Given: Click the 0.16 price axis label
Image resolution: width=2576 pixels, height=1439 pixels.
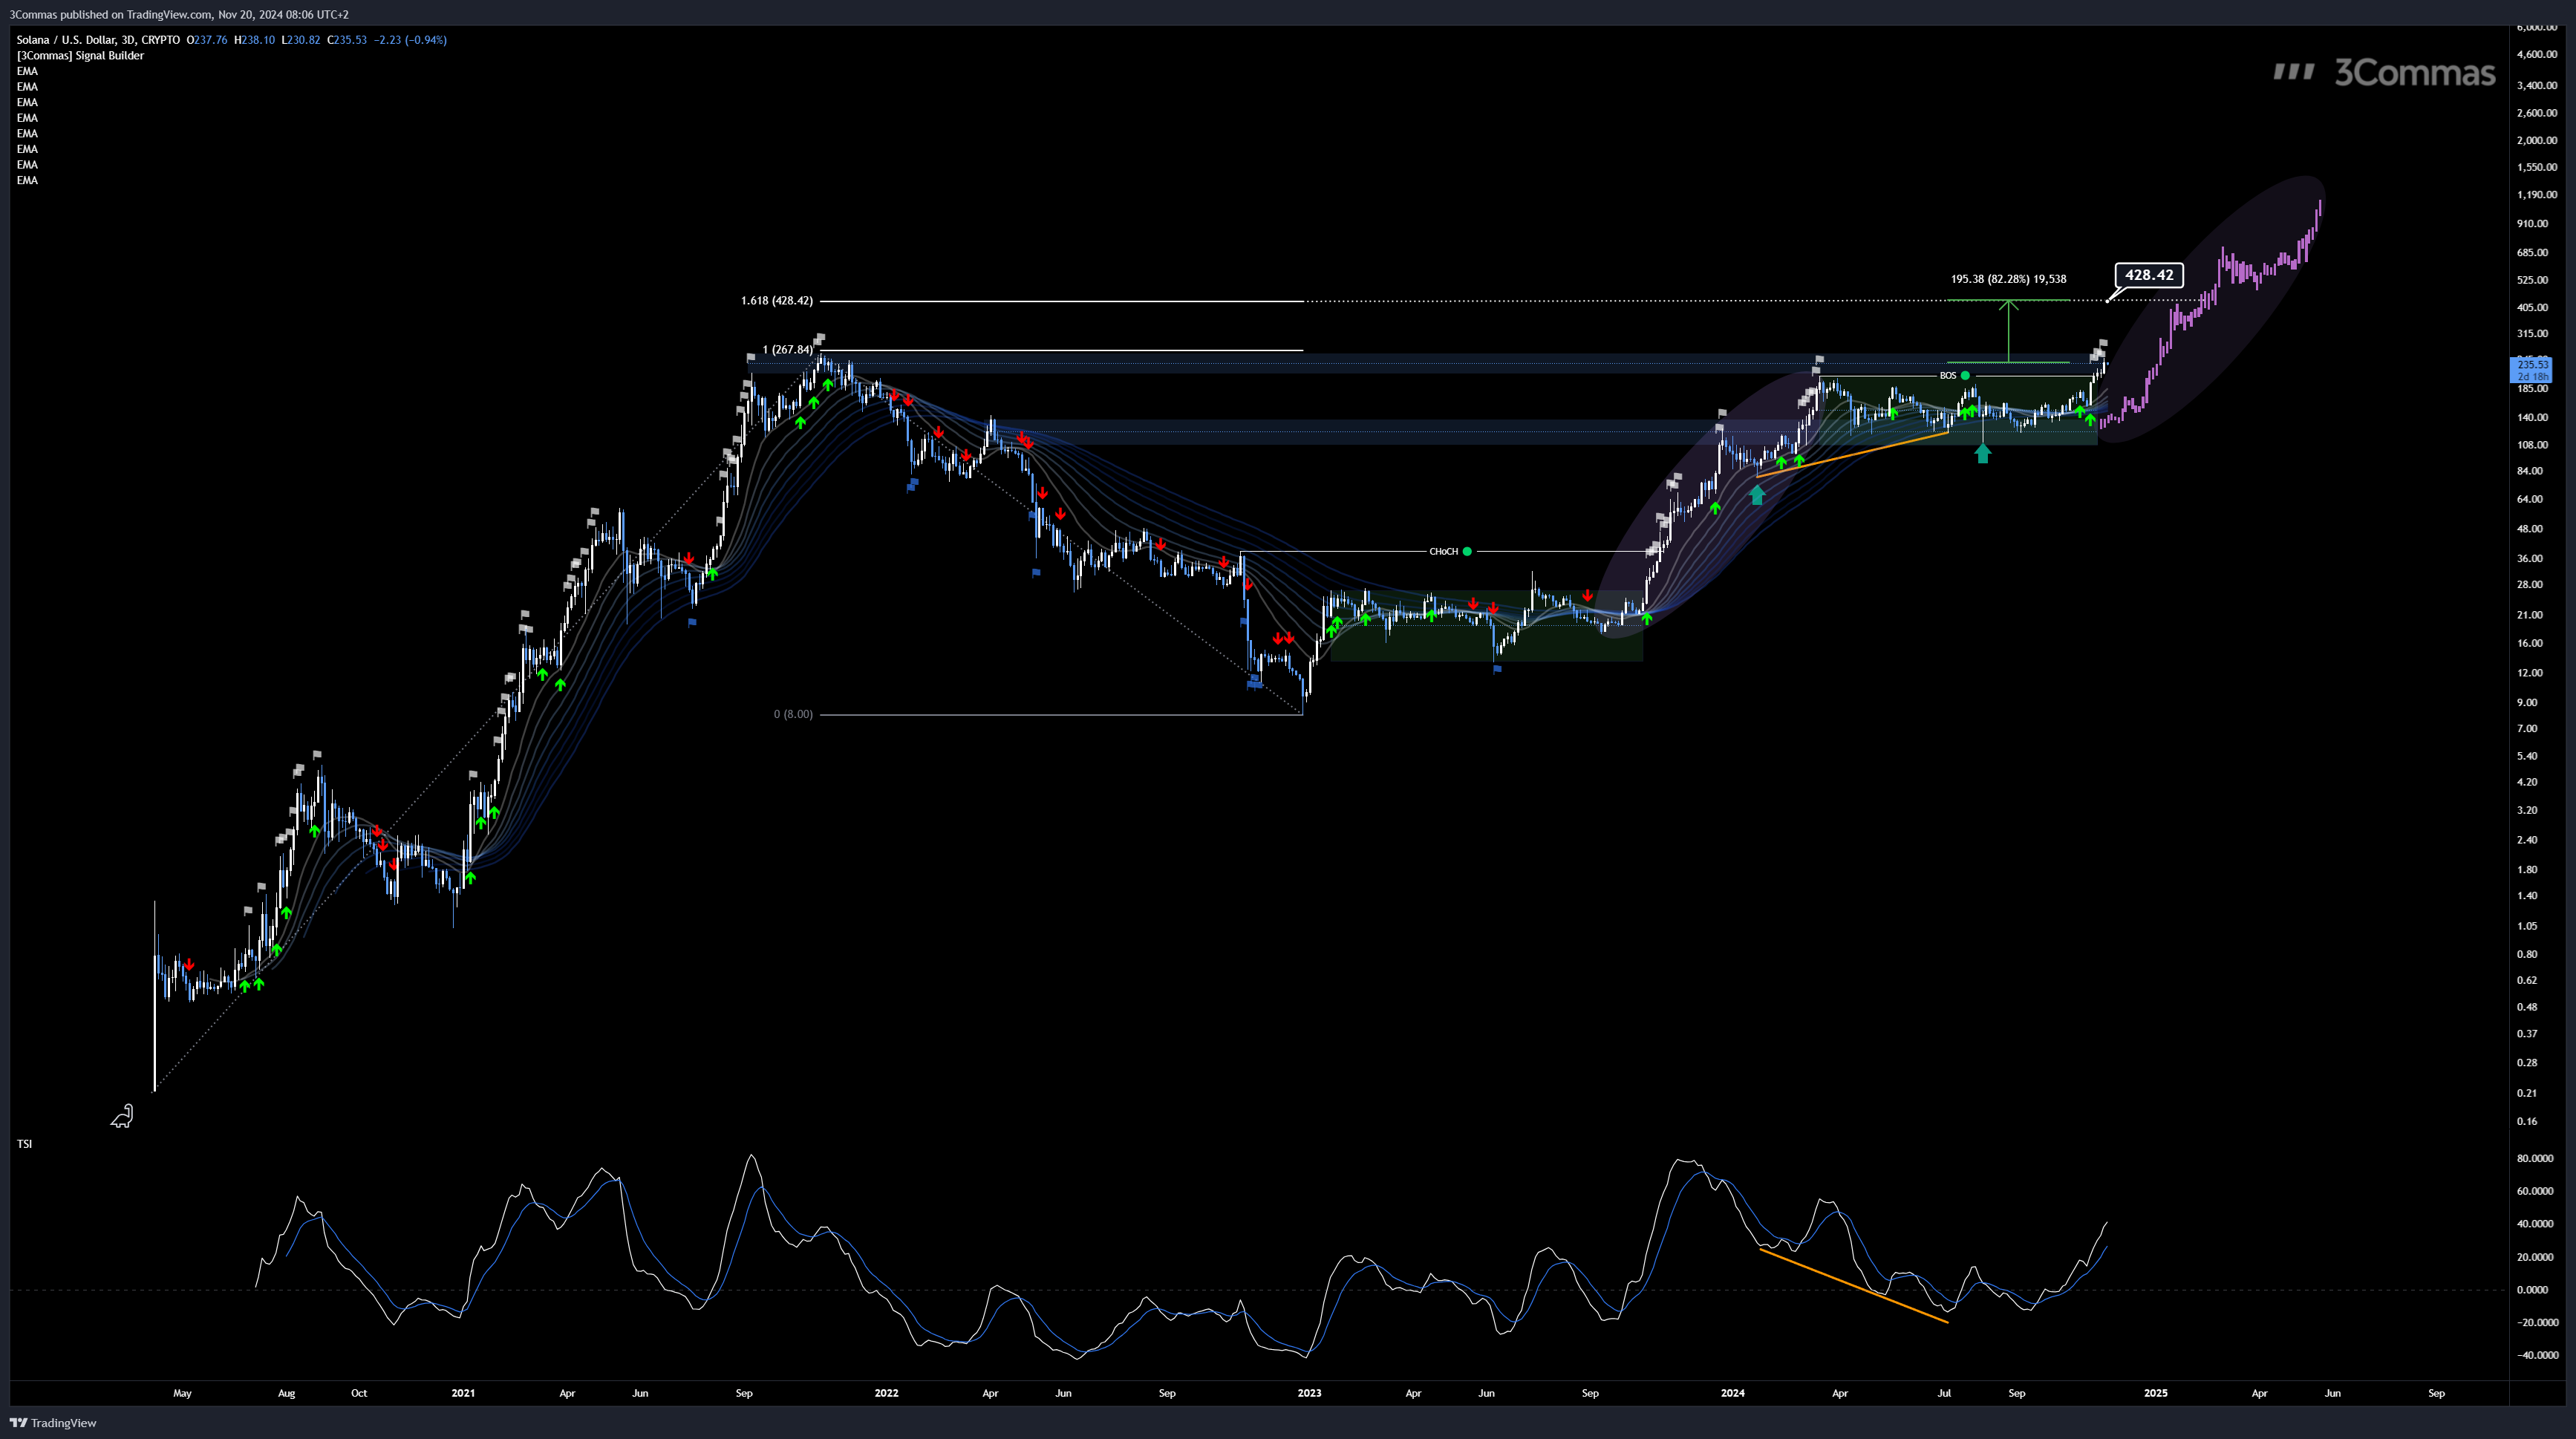Looking at the screenshot, I should 2527,1122.
